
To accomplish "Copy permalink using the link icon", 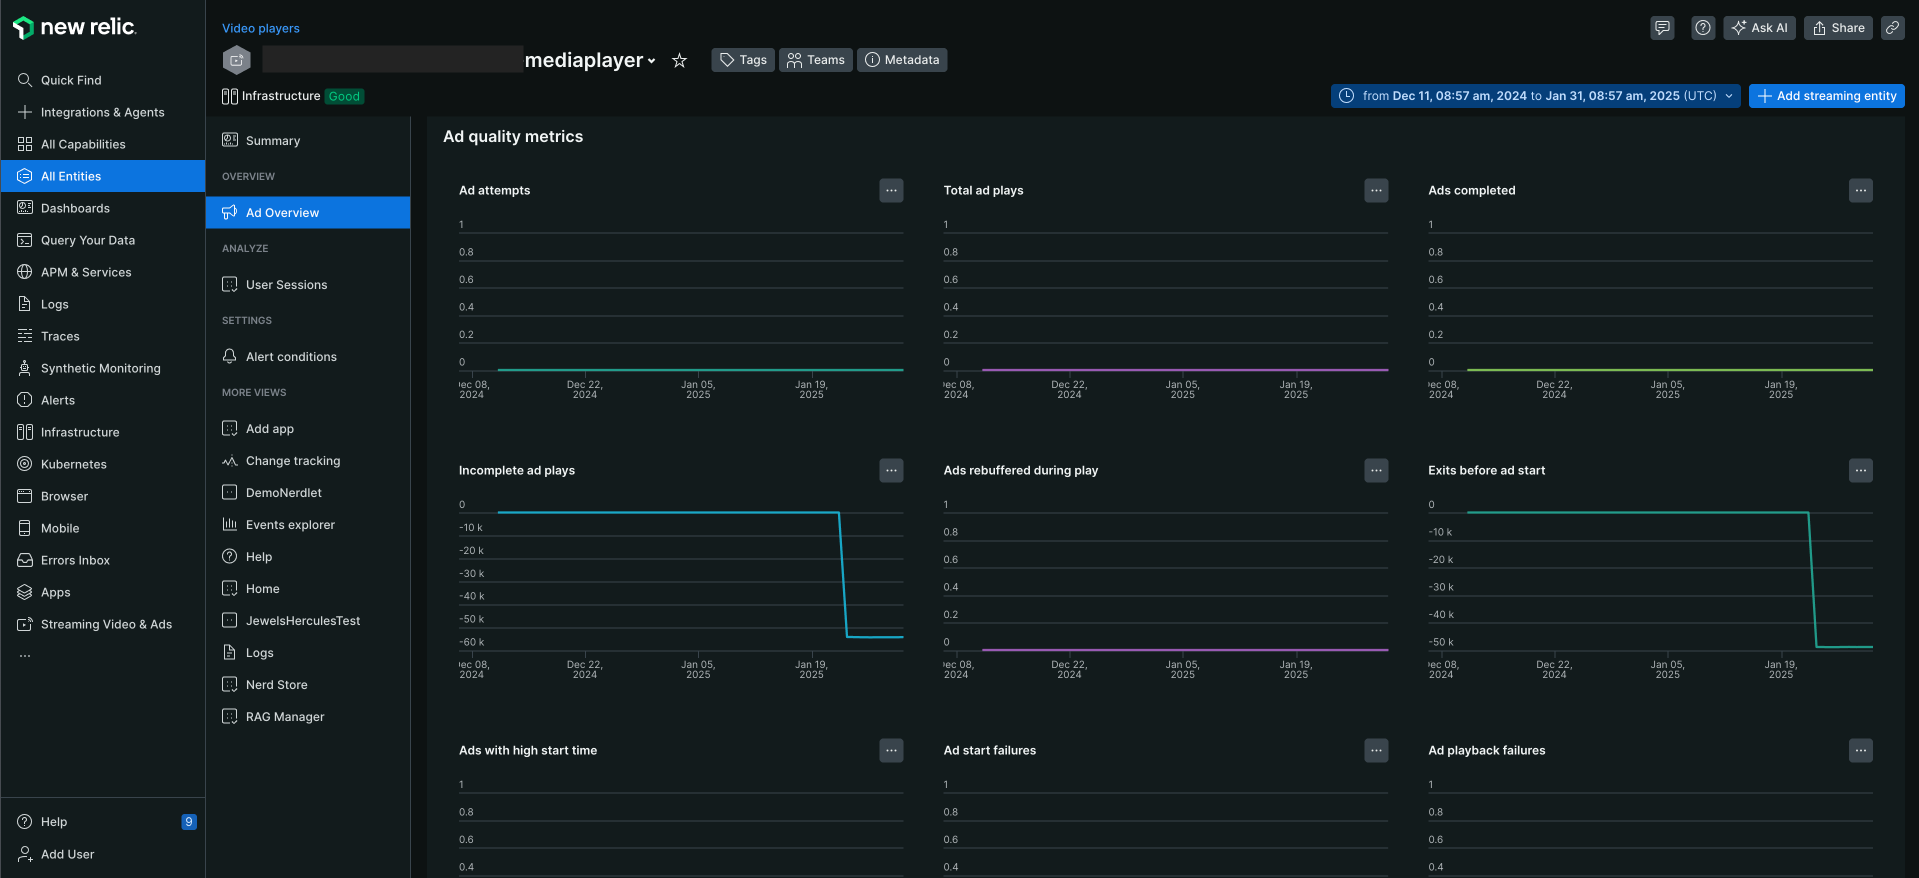I will (x=1892, y=28).
